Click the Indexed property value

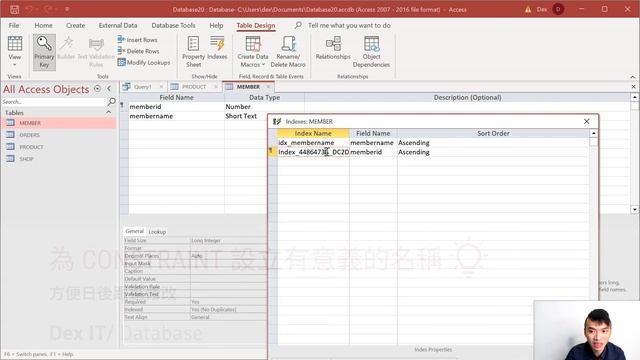click(229, 309)
